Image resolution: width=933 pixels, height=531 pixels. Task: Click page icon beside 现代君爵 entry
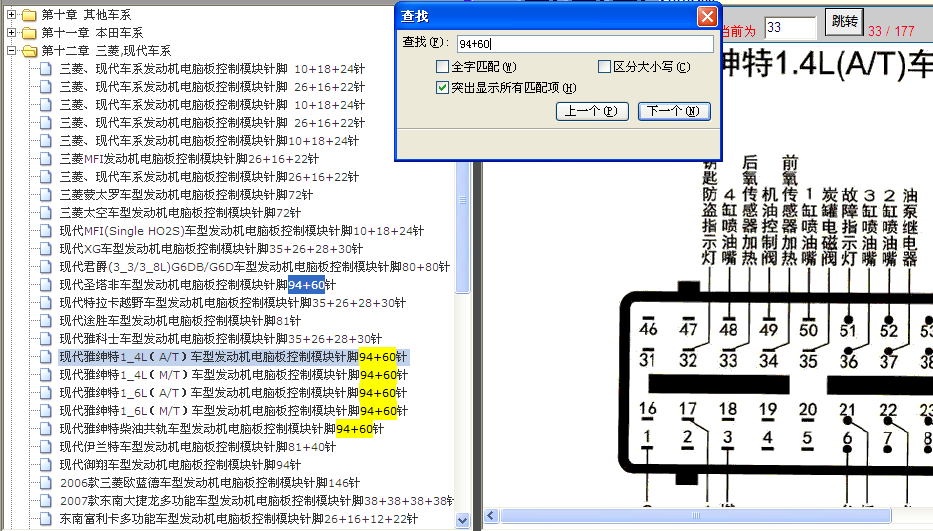click(x=45, y=267)
